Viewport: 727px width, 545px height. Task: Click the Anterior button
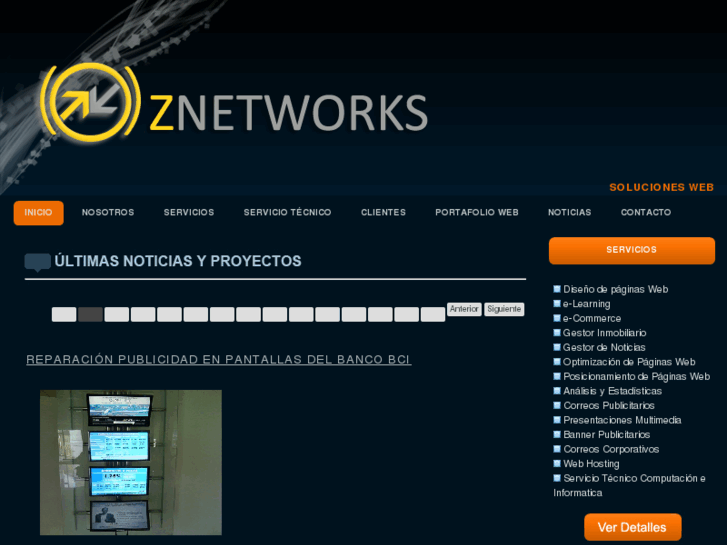click(464, 309)
